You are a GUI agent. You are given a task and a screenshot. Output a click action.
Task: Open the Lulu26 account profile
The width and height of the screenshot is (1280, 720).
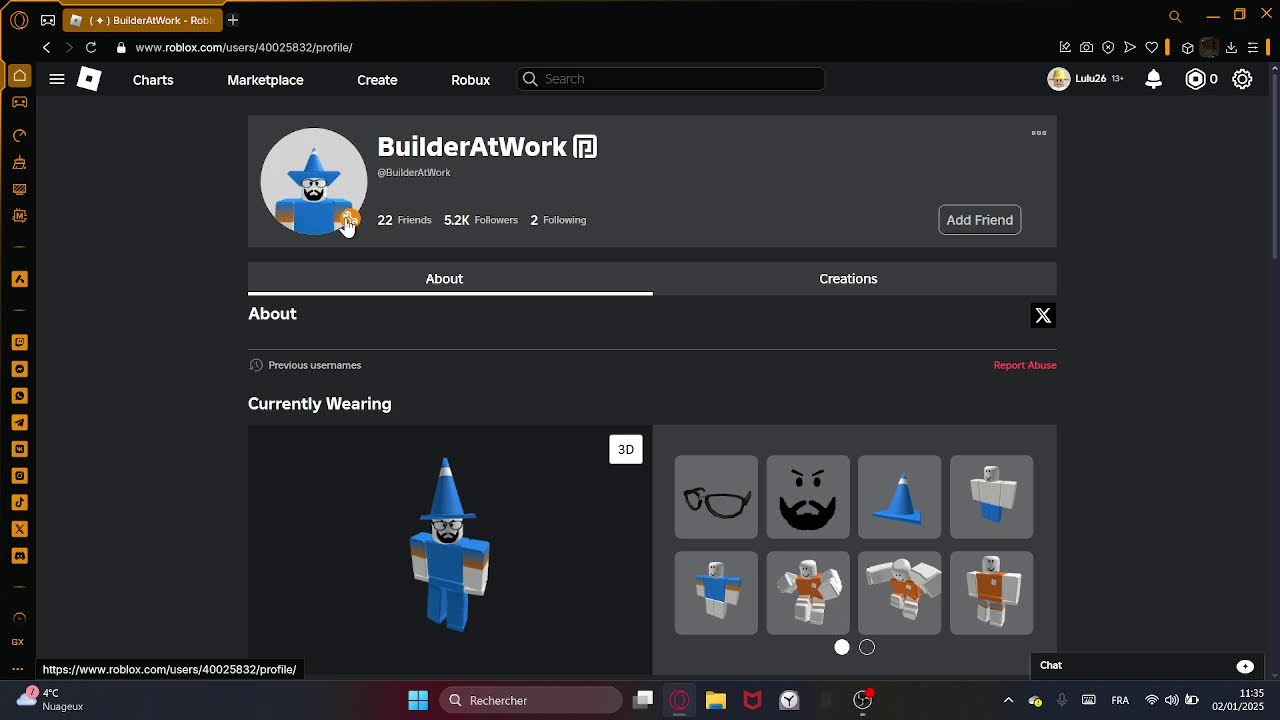[x=1085, y=79]
